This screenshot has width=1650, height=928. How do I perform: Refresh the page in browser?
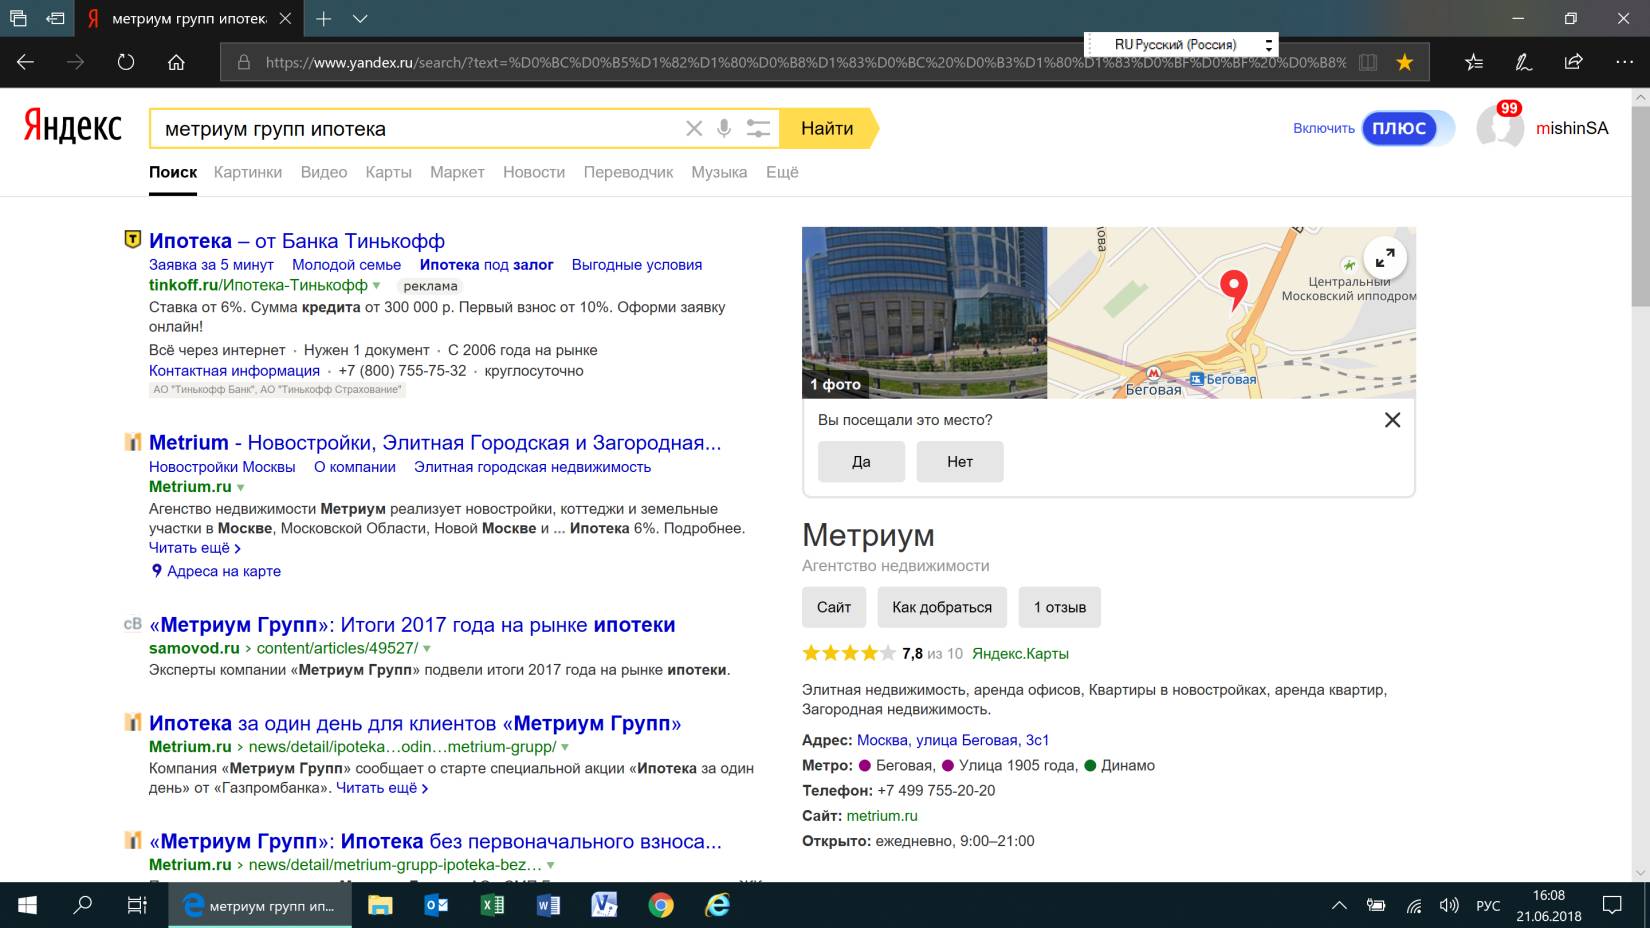coord(126,62)
